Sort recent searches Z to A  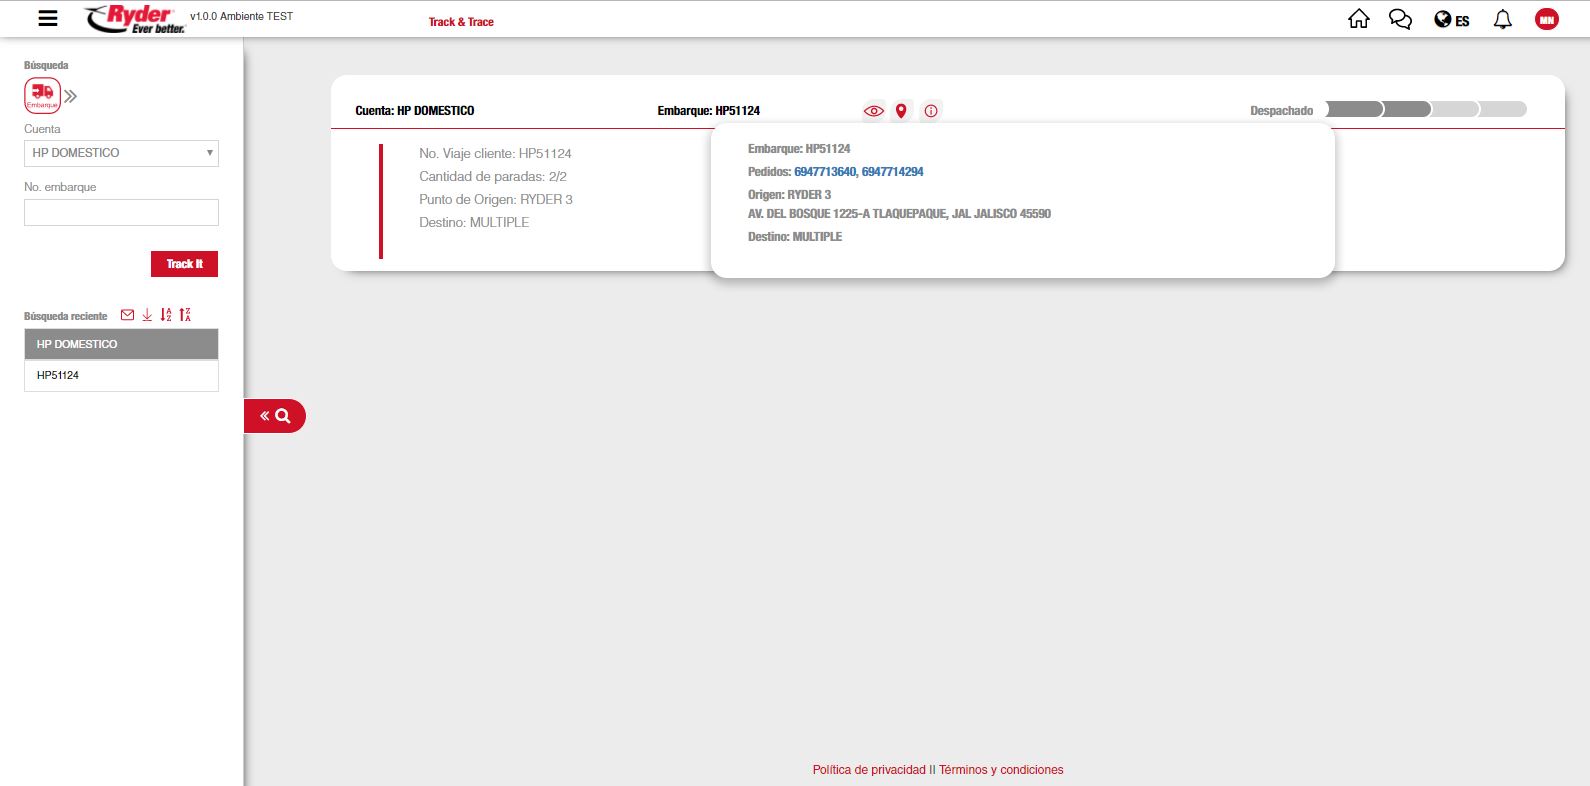pos(185,315)
